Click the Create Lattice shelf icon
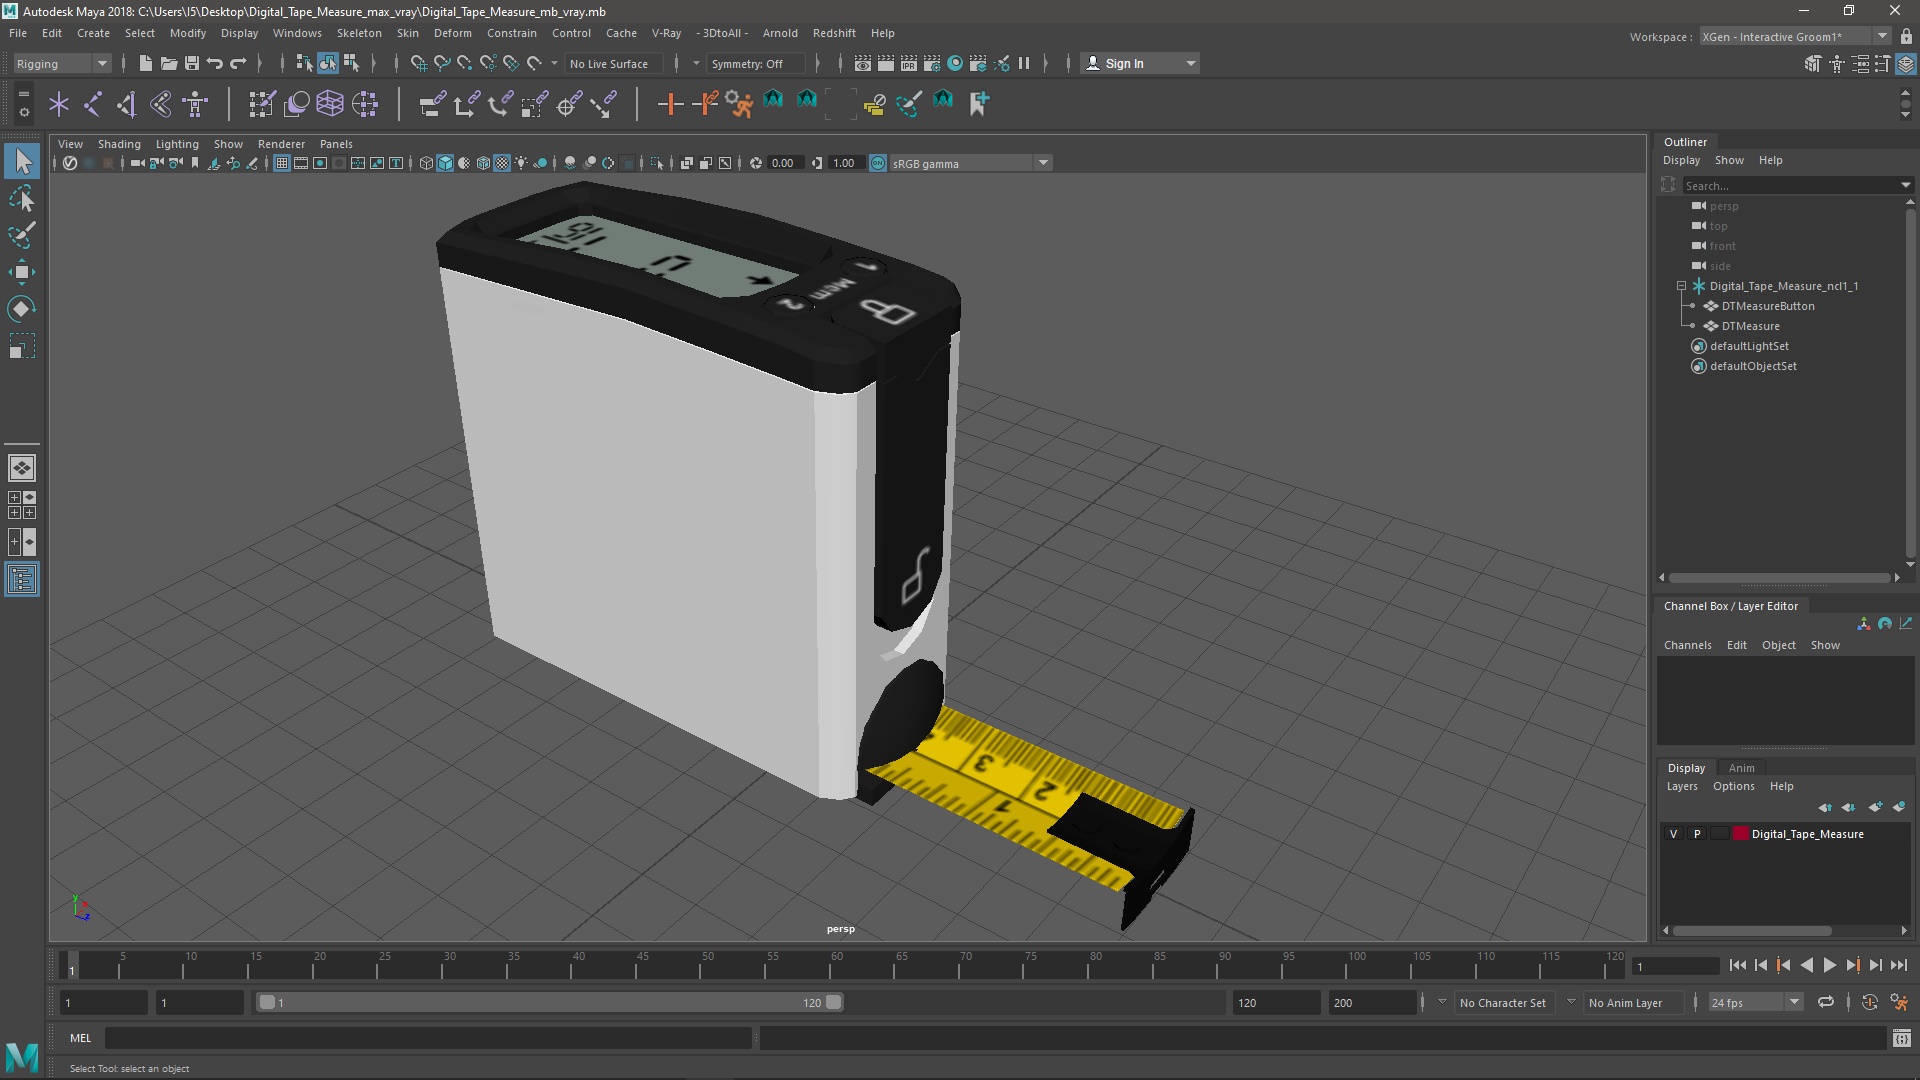Viewport: 1920px width, 1080px height. point(330,103)
